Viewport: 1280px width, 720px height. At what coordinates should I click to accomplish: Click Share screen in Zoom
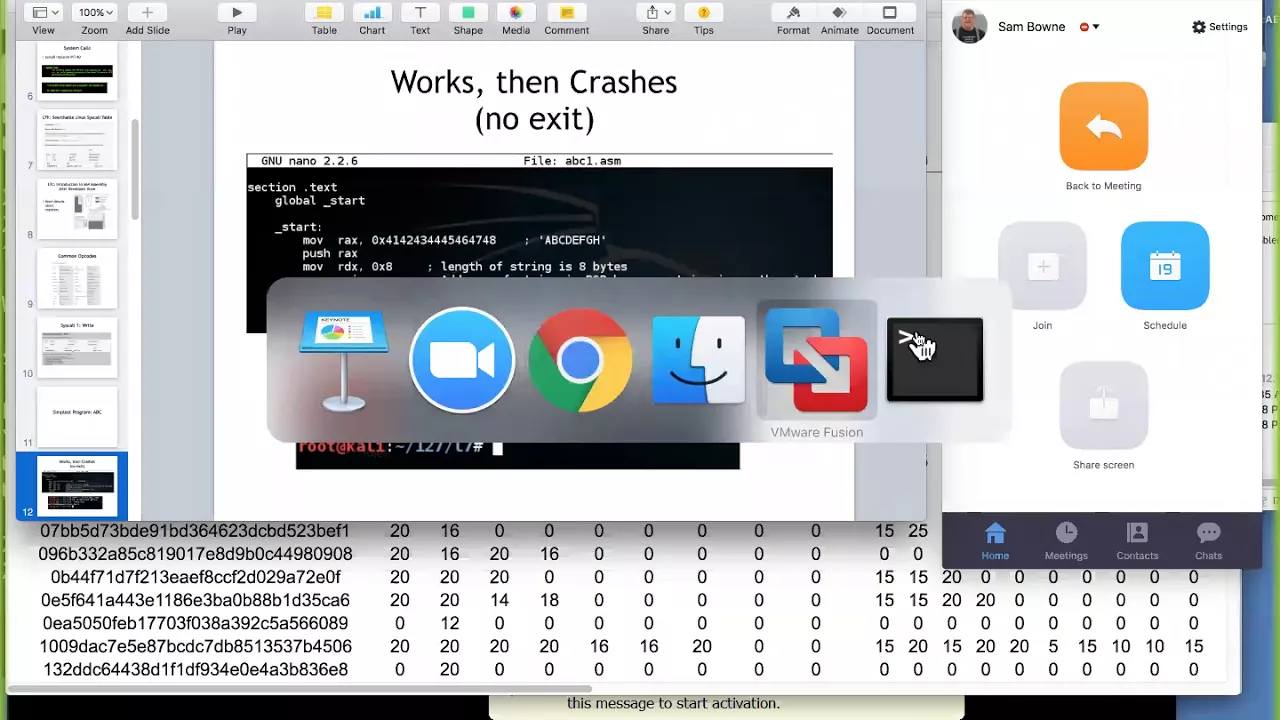1103,405
